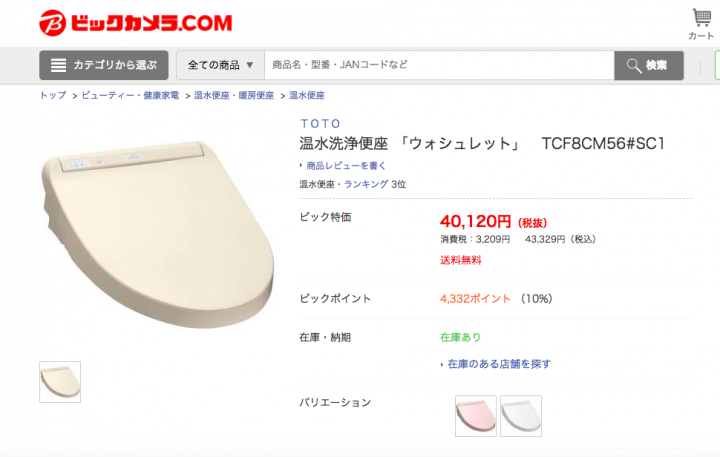Click the green button at right edge
720x457 pixels.
717,65
